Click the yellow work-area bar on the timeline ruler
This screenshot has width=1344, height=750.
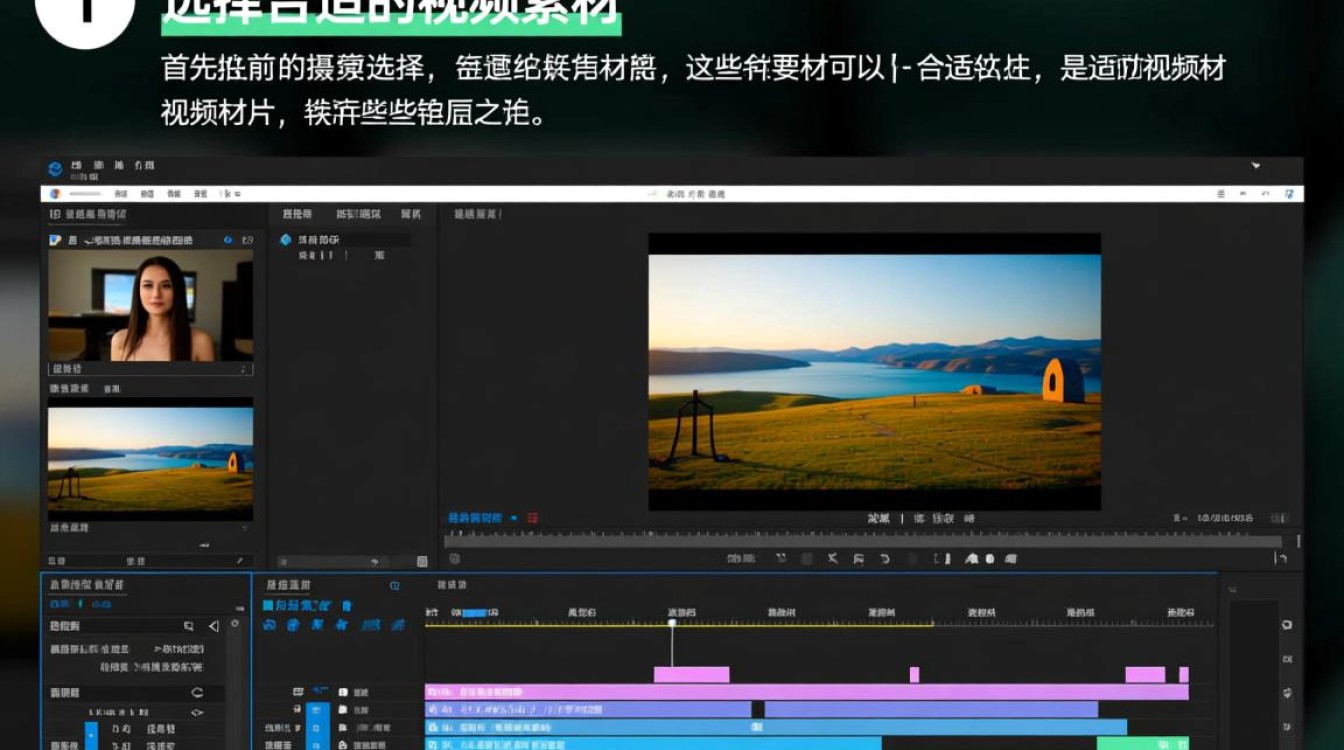(x=679, y=625)
